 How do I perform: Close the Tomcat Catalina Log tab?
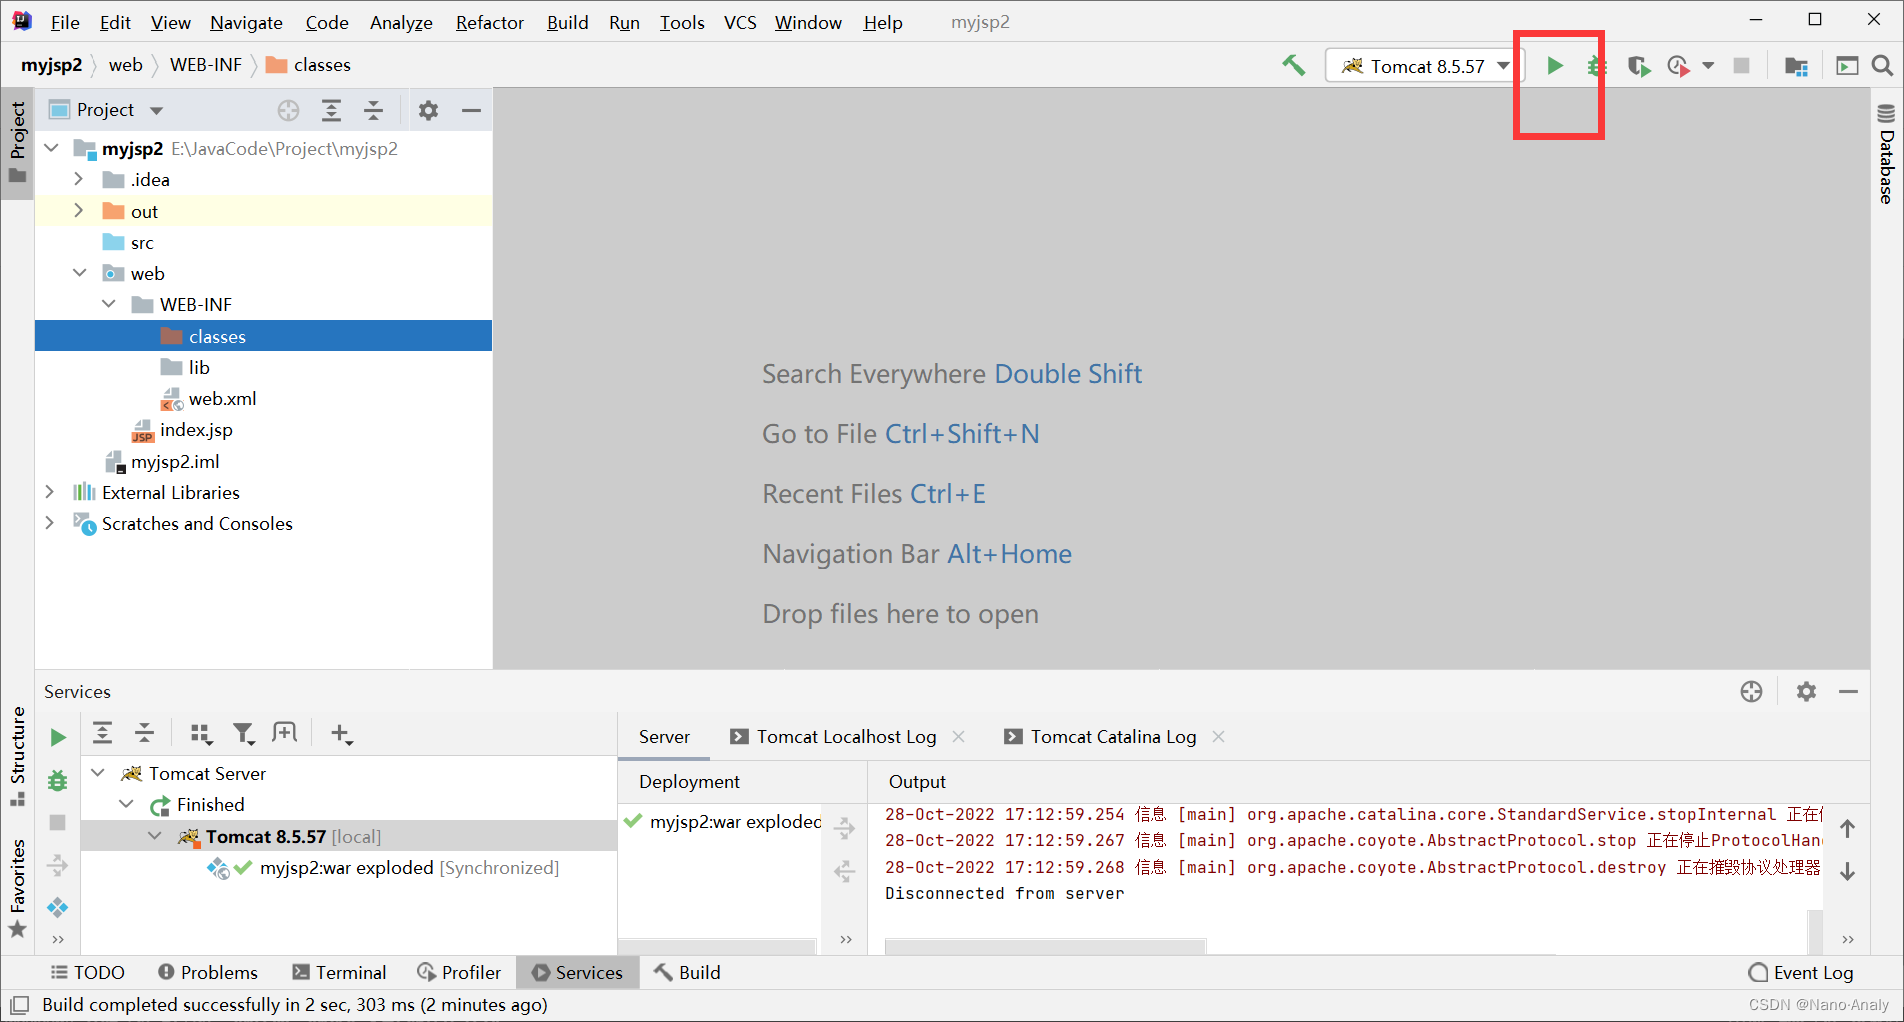click(x=1218, y=737)
